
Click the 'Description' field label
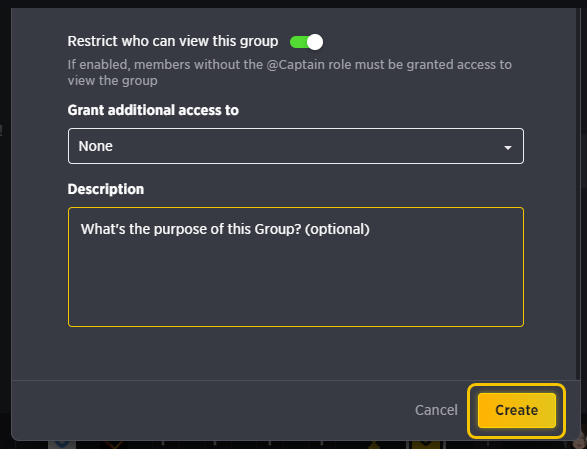[x=106, y=189]
